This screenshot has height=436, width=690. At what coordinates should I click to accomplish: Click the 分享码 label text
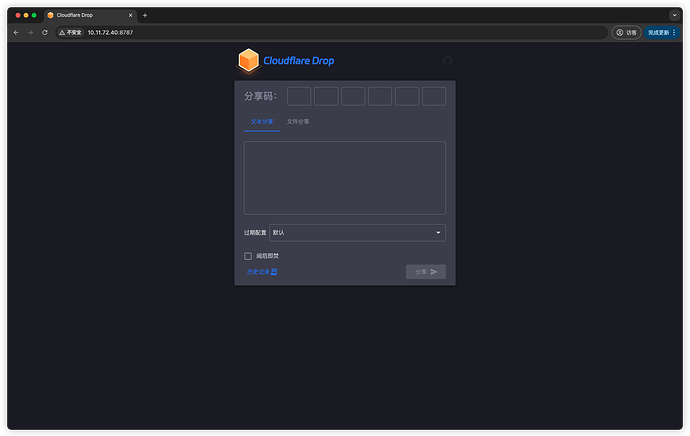point(260,96)
